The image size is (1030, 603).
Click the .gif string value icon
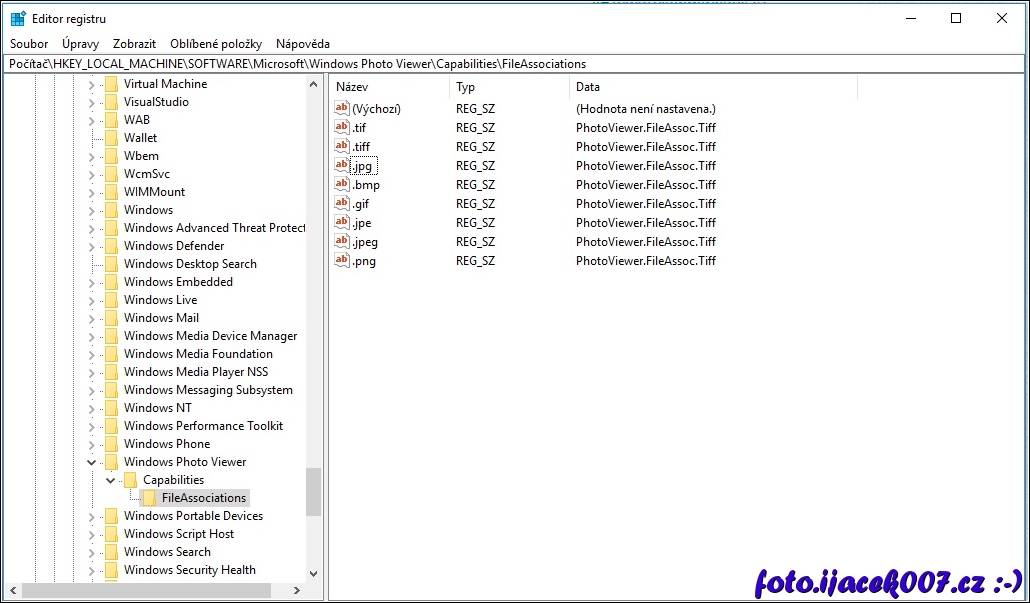click(342, 204)
